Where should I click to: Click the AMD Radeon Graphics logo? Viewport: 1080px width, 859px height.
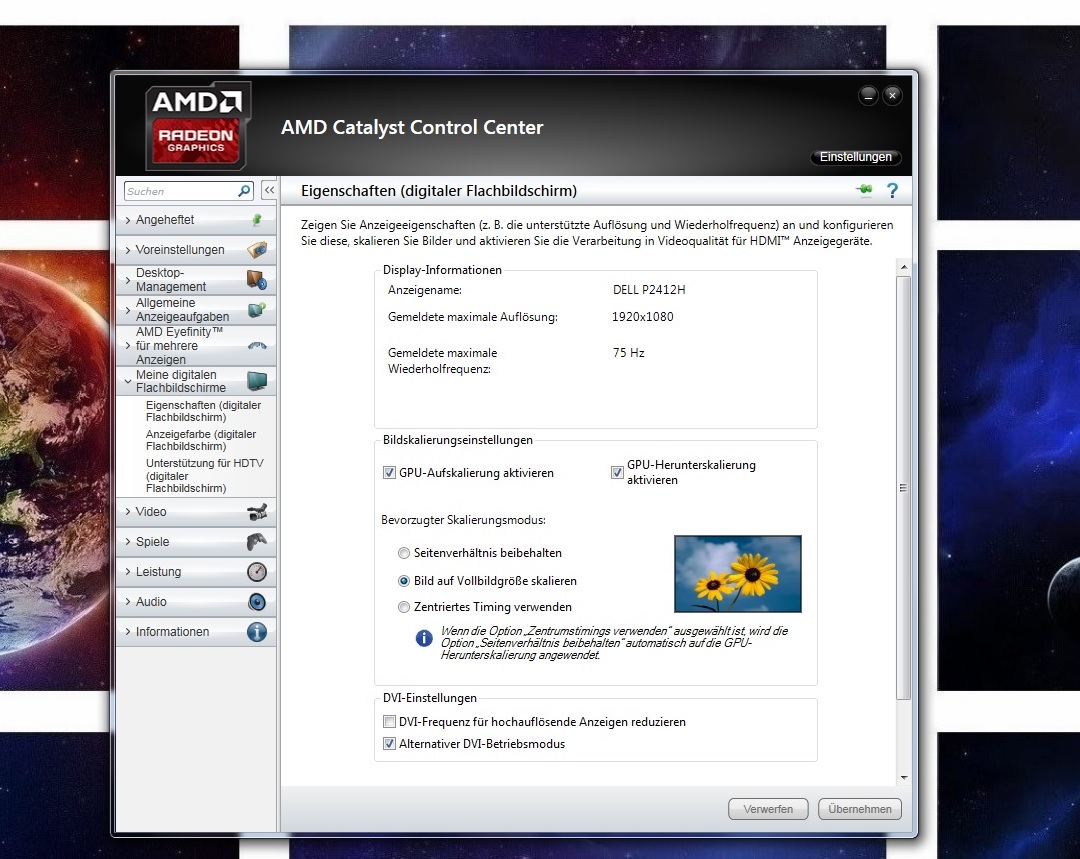click(x=197, y=126)
